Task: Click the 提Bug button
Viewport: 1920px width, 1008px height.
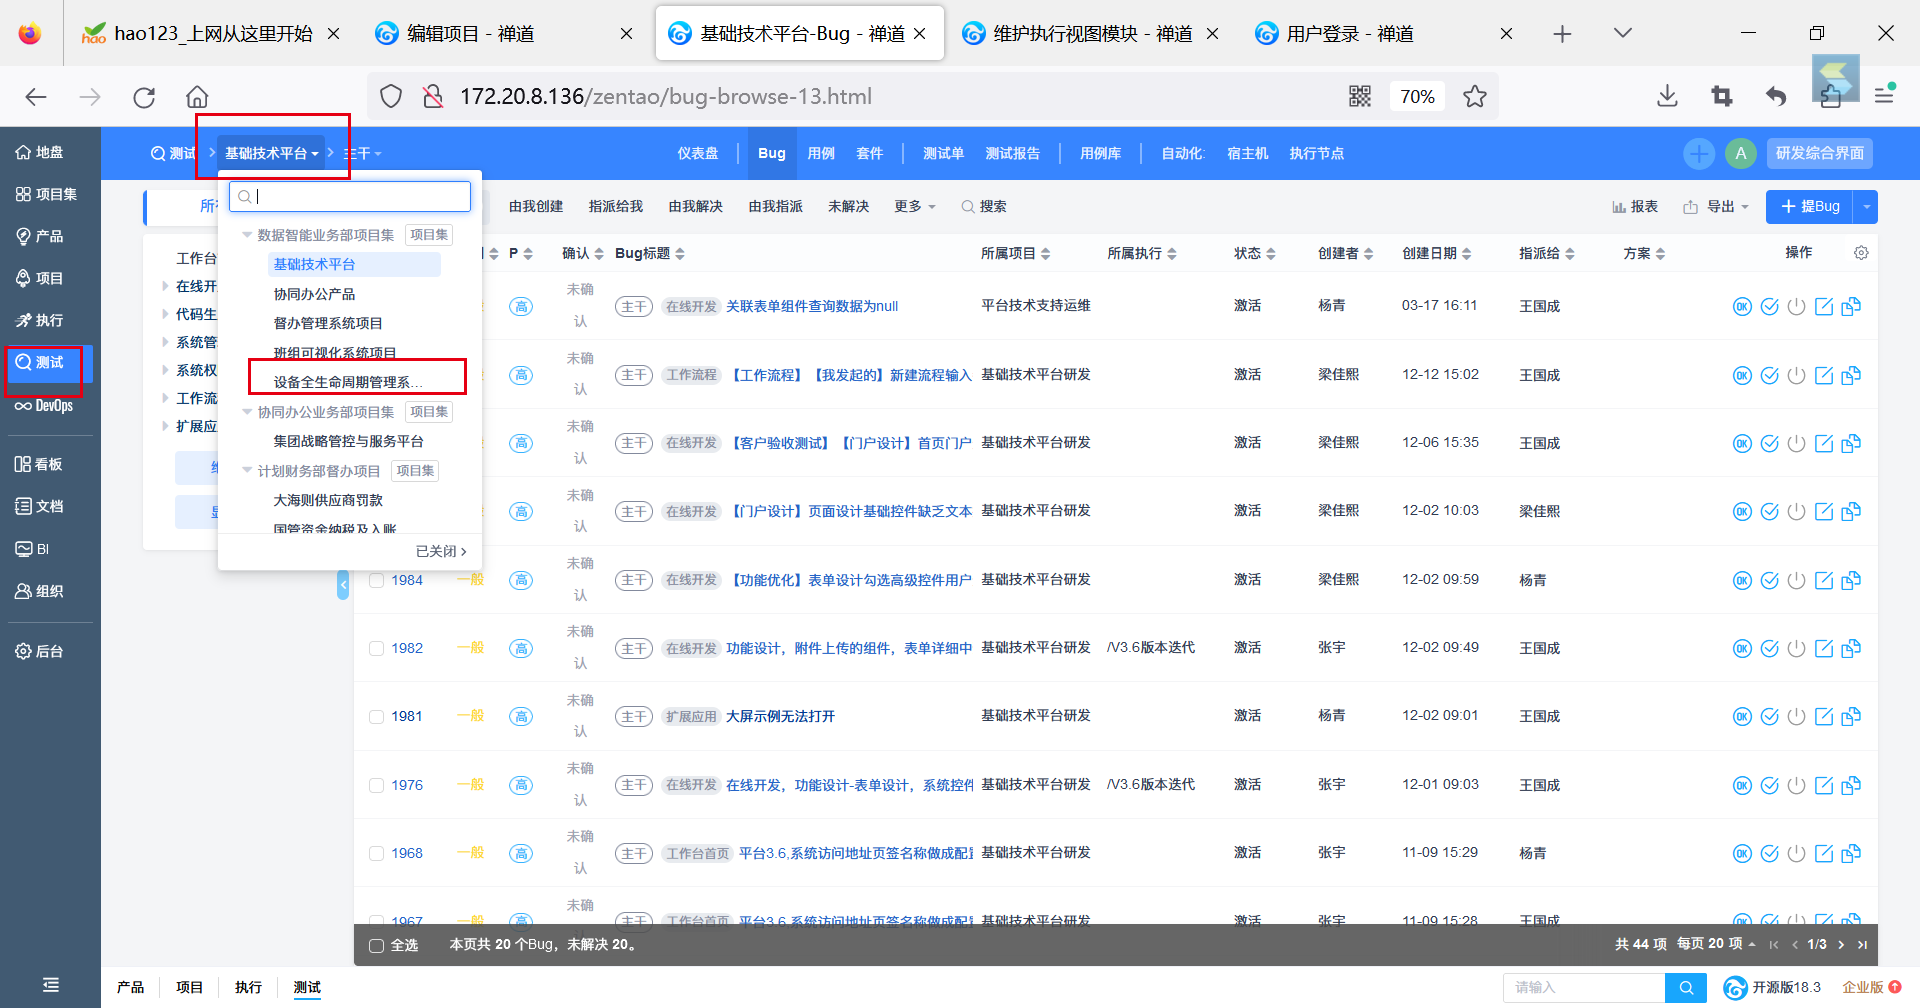Action: [1810, 206]
